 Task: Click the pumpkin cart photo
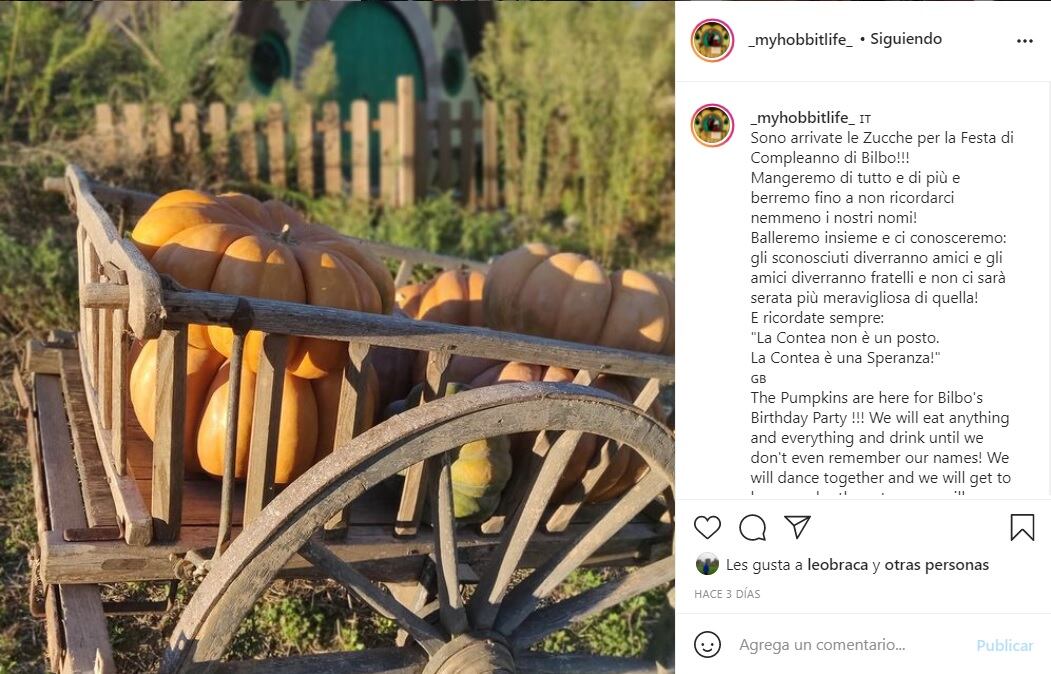[x=337, y=337]
